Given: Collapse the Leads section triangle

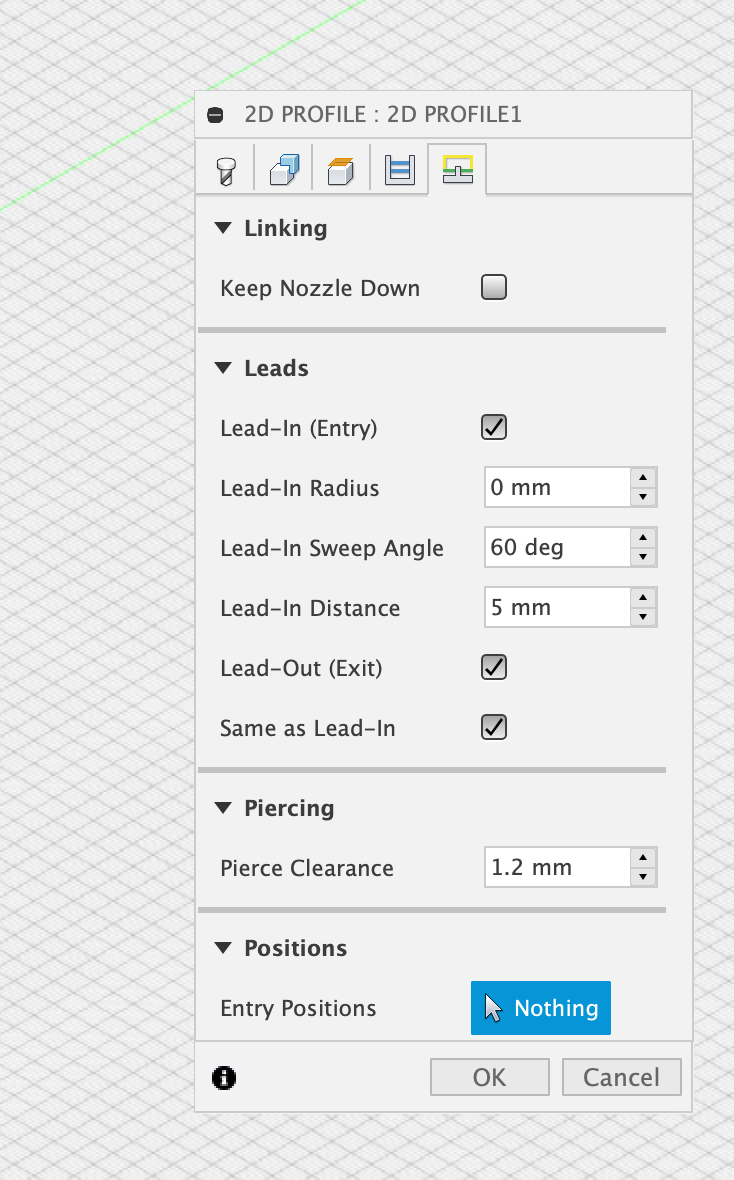Looking at the screenshot, I should (x=223, y=368).
